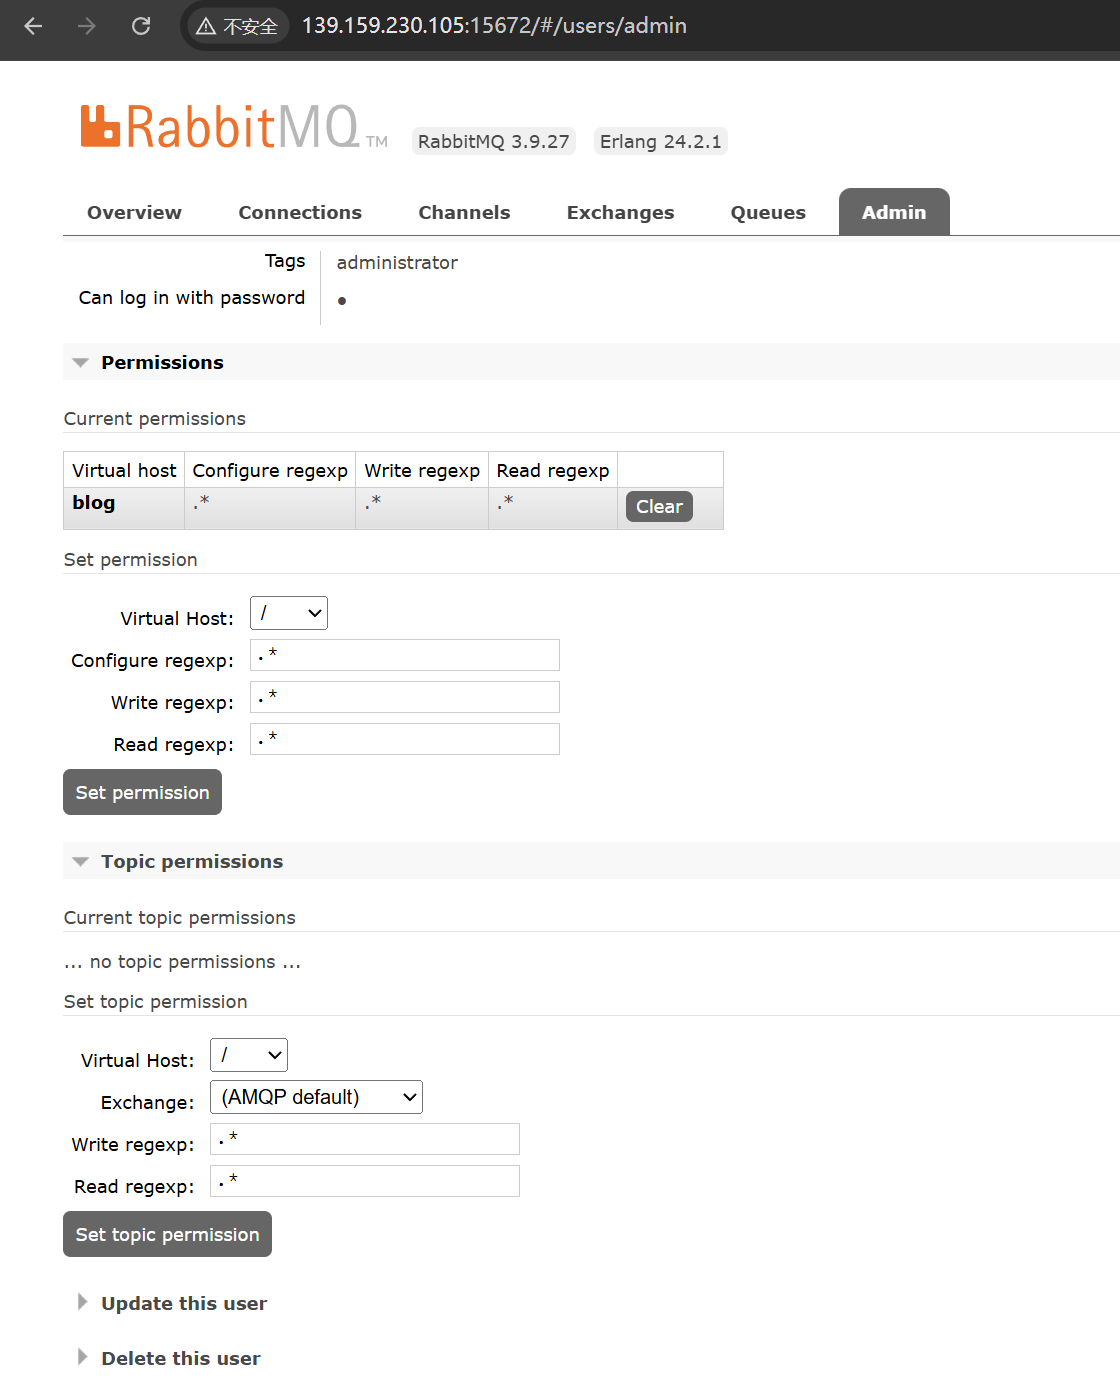Click the administrator tag text

397,262
